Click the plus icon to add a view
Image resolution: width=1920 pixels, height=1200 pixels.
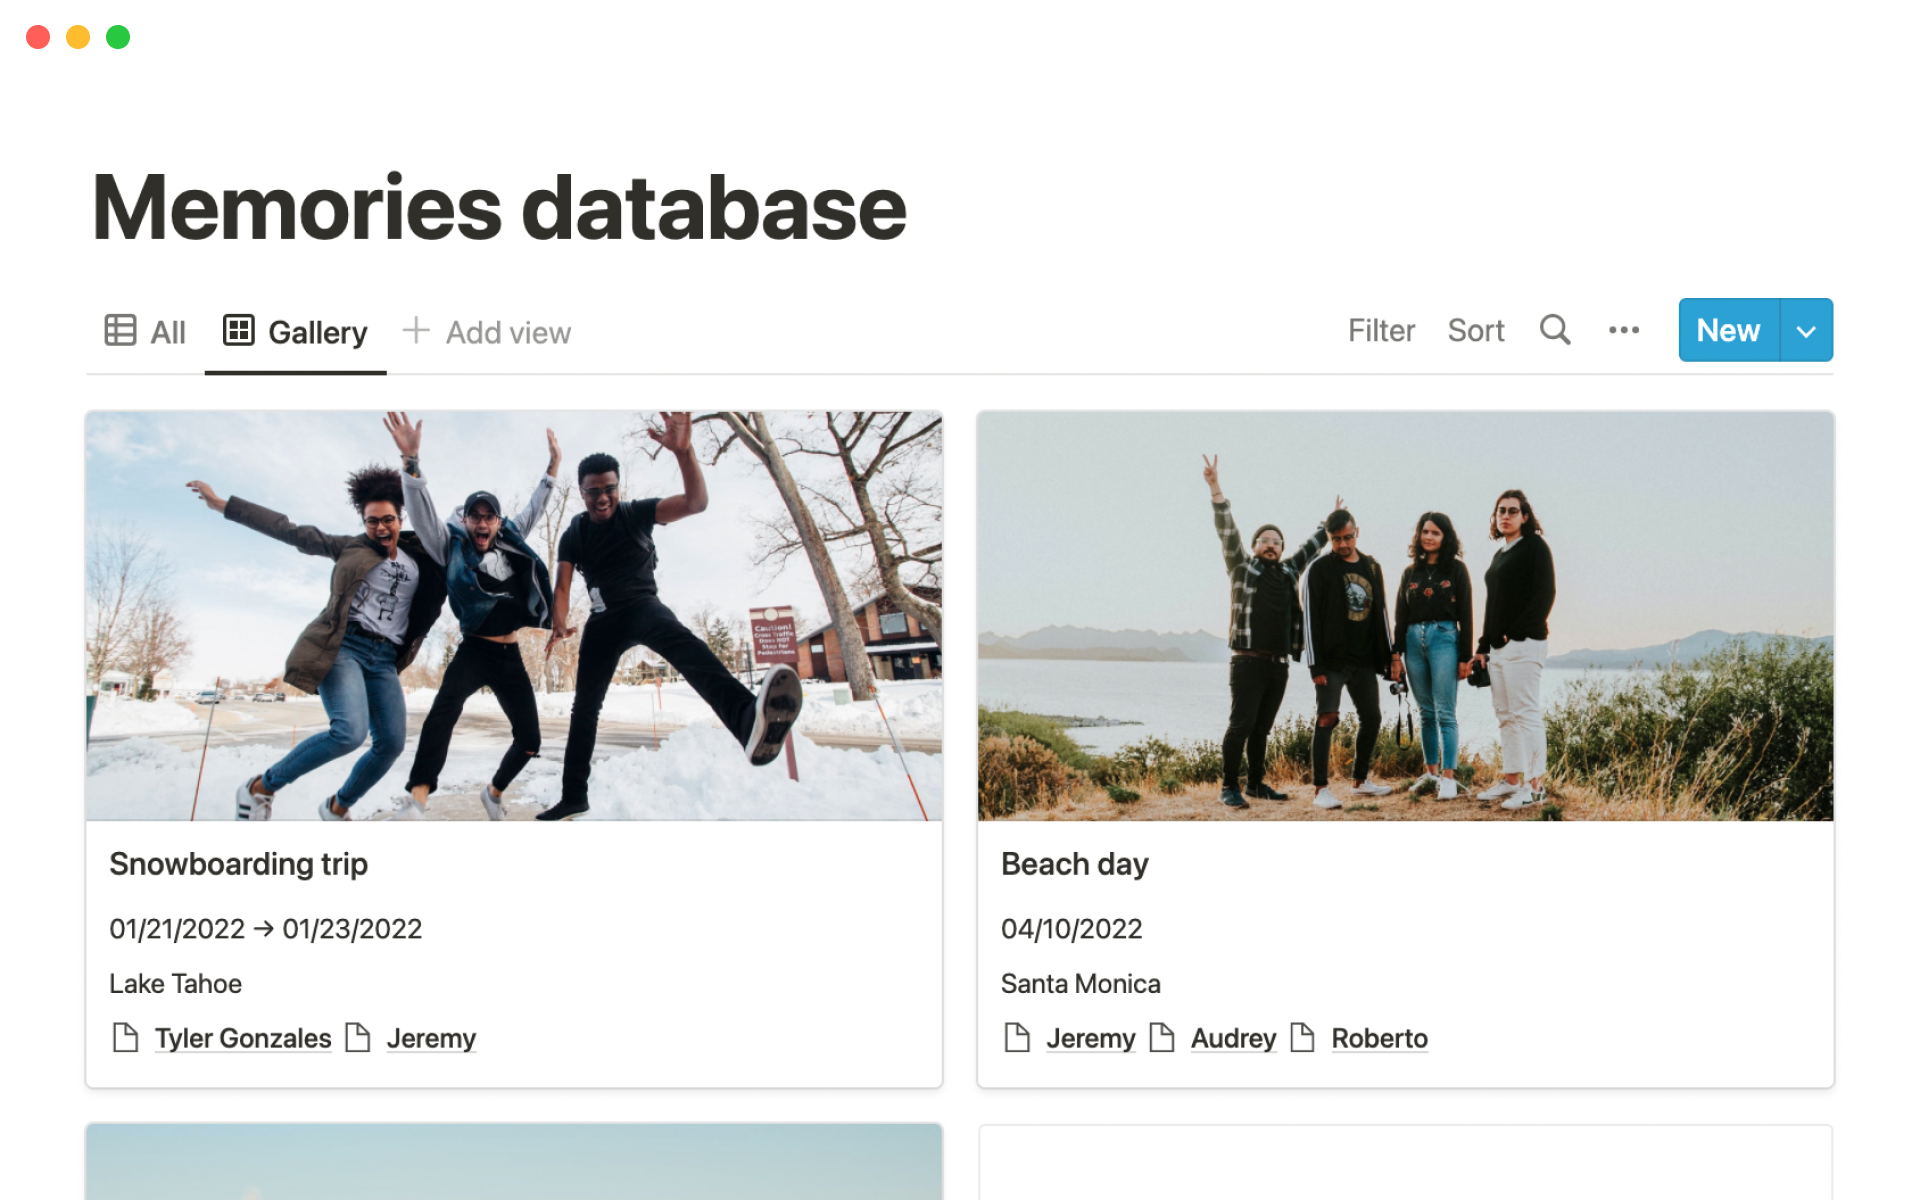tap(416, 330)
